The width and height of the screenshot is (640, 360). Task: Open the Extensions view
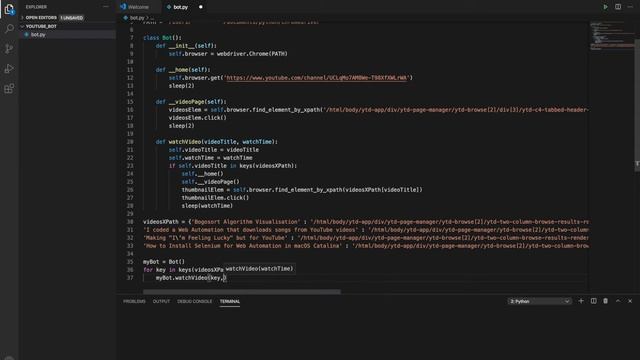[9, 89]
